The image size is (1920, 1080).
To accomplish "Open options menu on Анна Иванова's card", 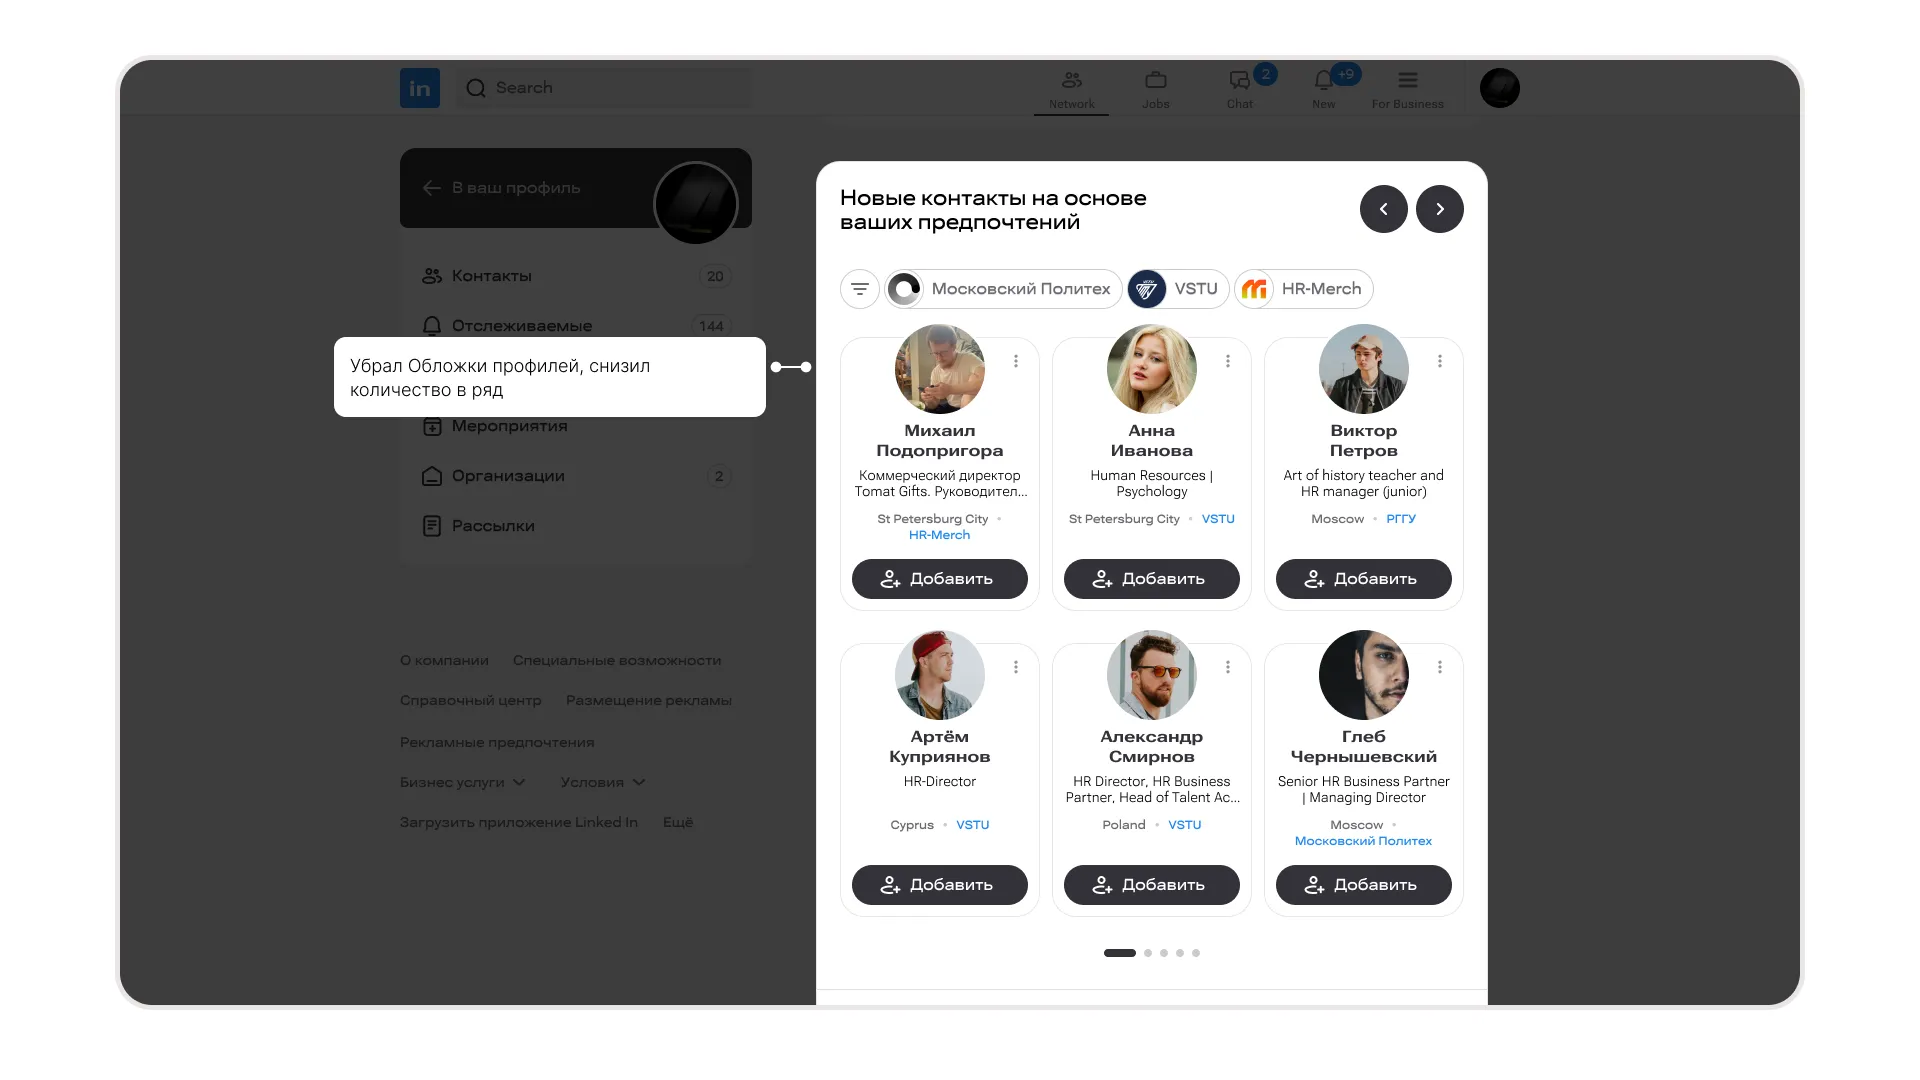I will pyautogui.click(x=1227, y=361).
